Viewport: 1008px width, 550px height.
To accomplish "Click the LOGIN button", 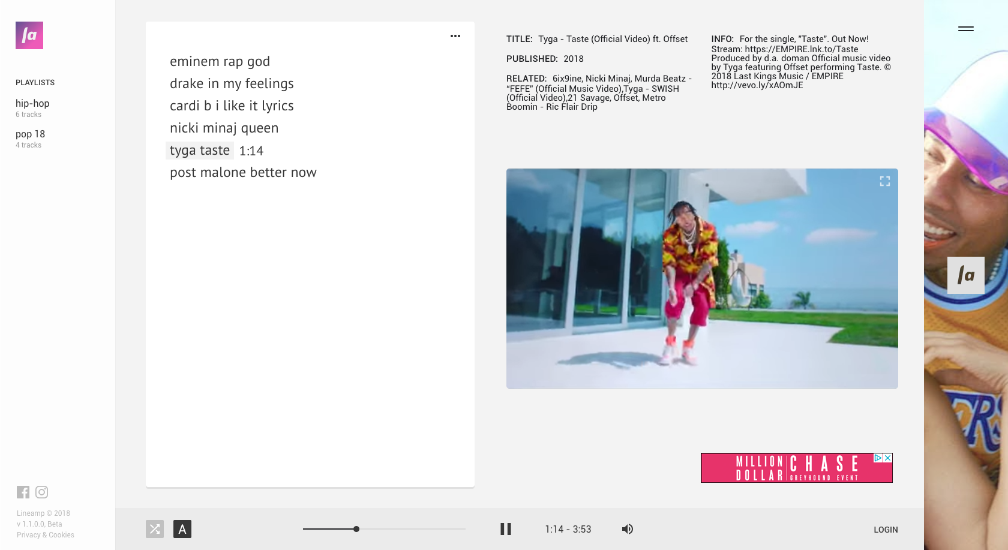I will coord(885,529).
